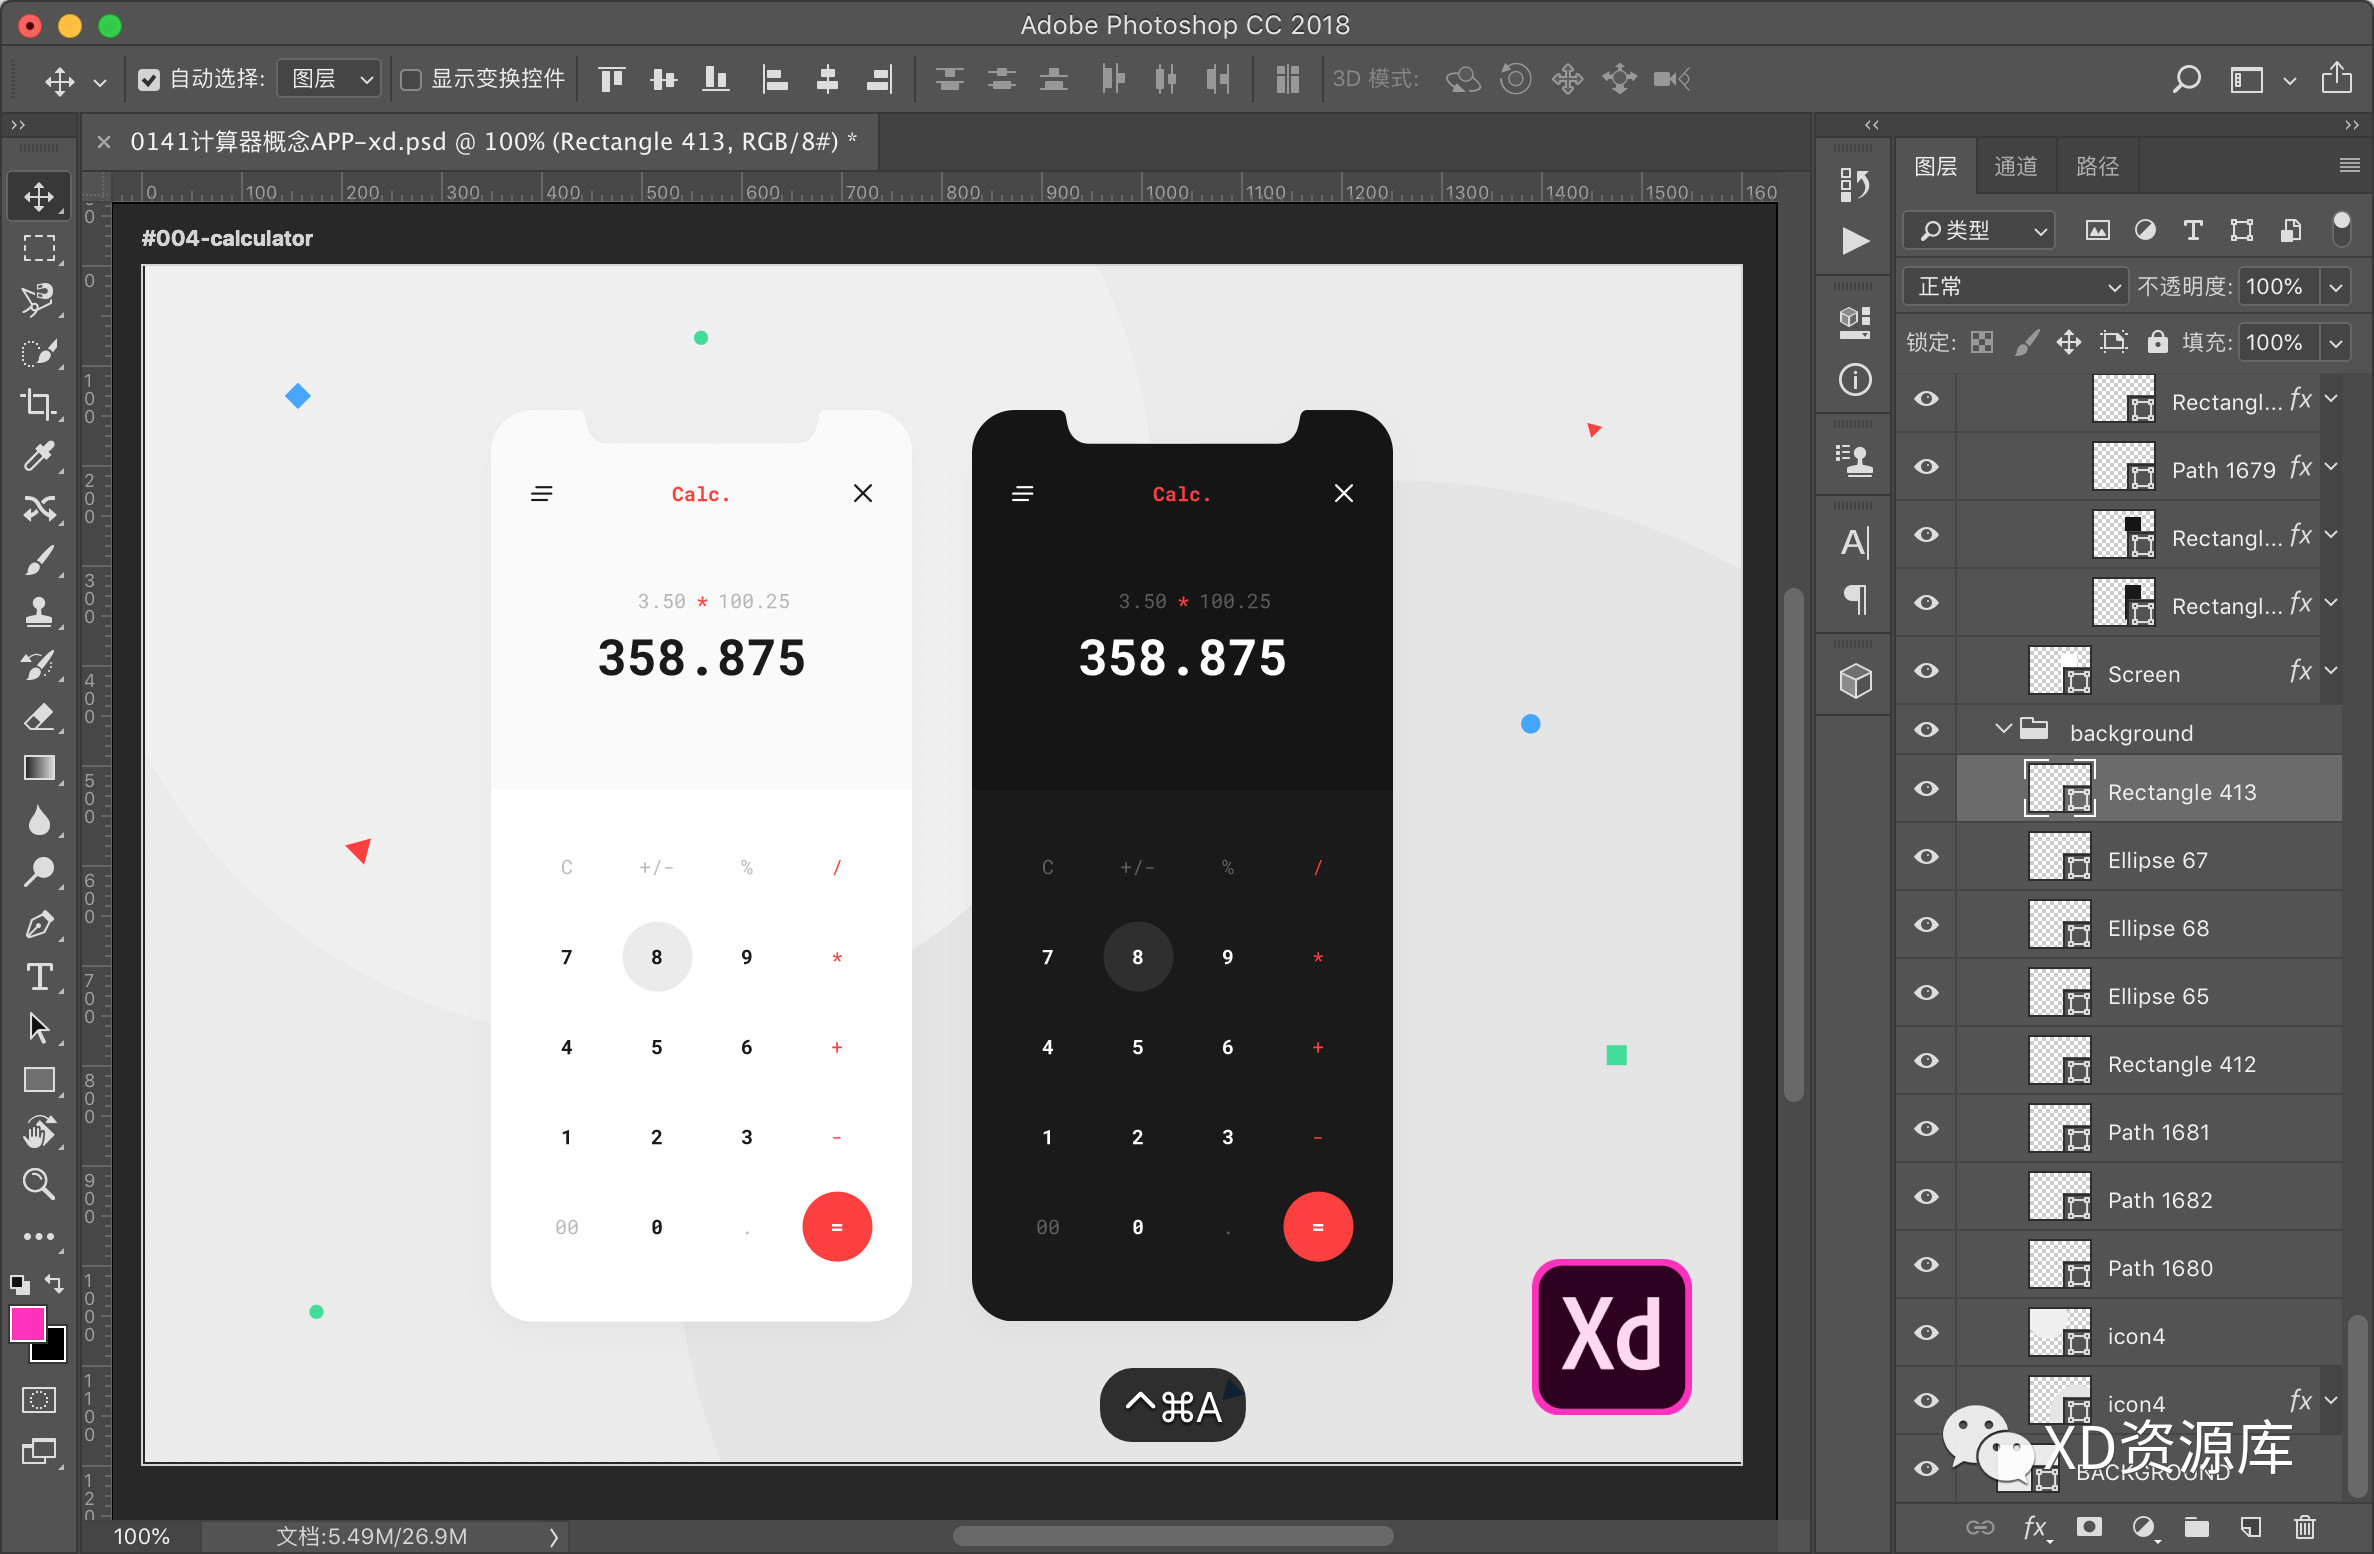Select the Eraser tool
Viewport: 2374px width, 1554px height.
click(38, 716)
